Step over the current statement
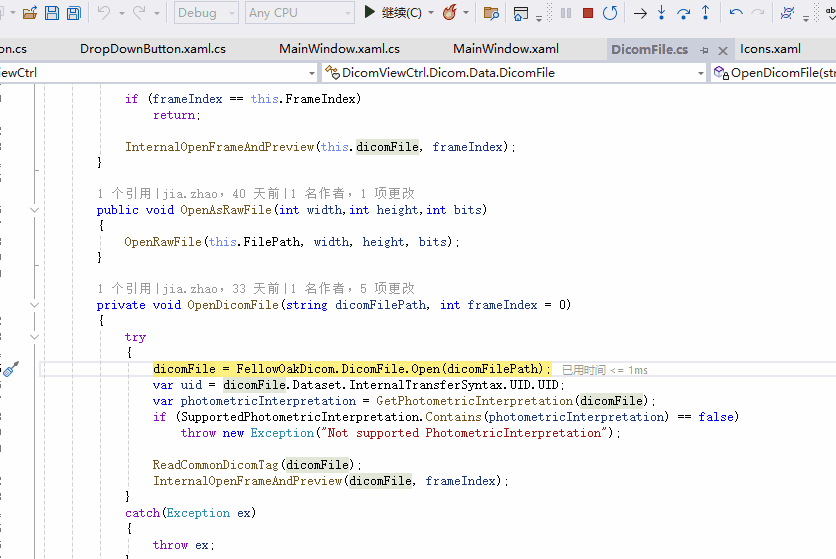The image size is (836, 559). point(684,13)
